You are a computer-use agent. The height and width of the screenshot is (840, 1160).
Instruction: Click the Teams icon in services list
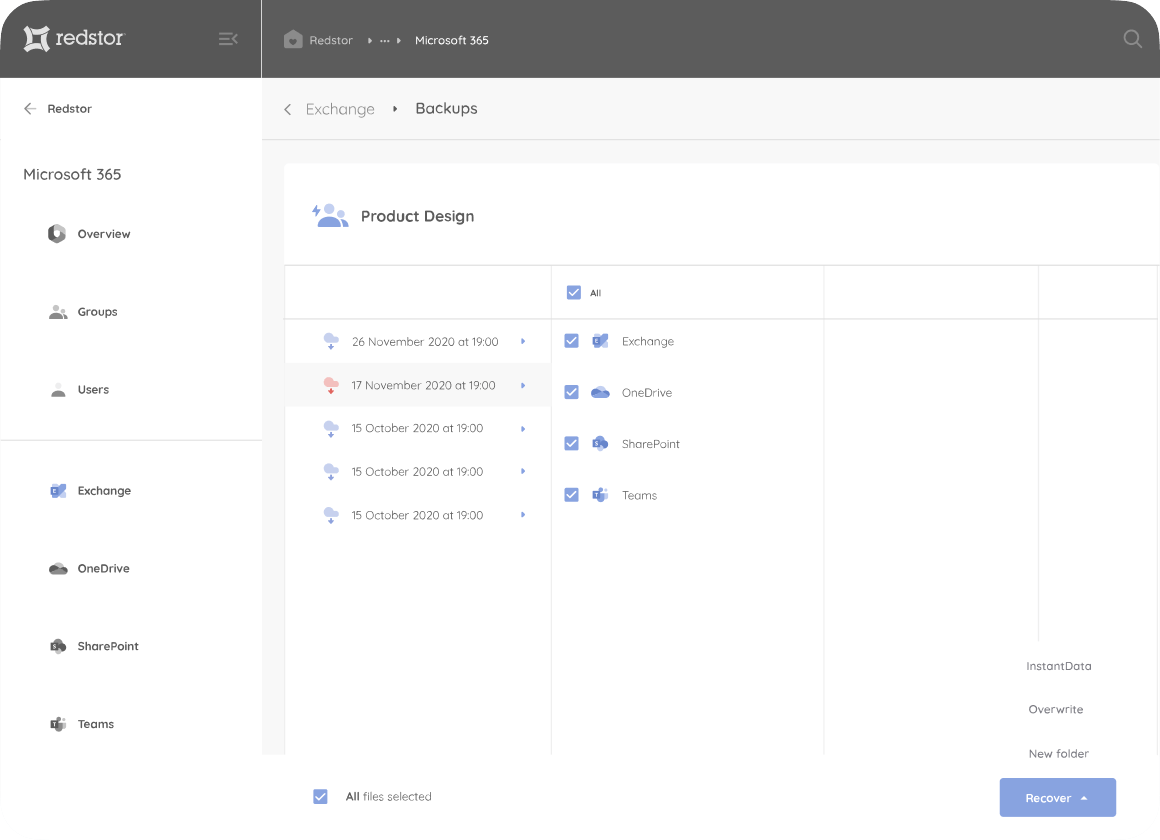[600, 494]
